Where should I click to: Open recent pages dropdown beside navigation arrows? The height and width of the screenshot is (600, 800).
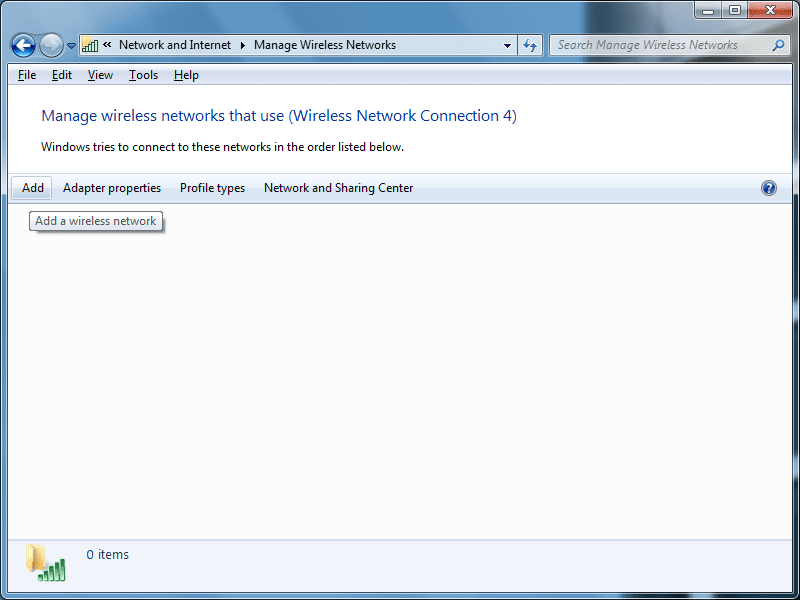(x=71, y=46)
